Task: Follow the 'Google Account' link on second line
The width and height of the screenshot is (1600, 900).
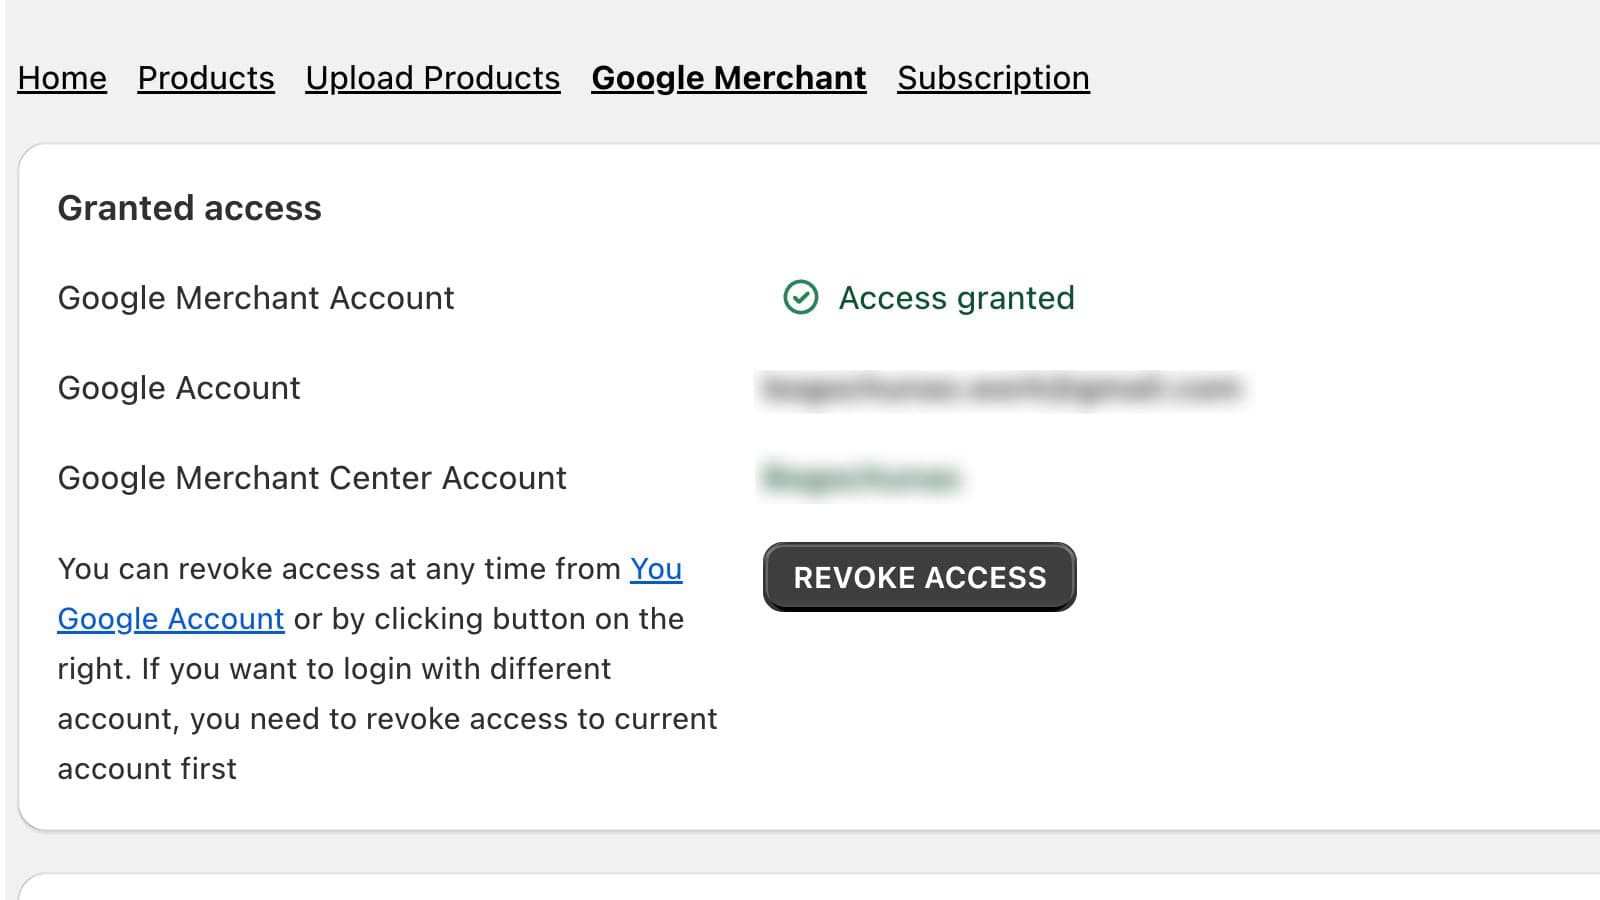Action: click(x=171, y=619)
